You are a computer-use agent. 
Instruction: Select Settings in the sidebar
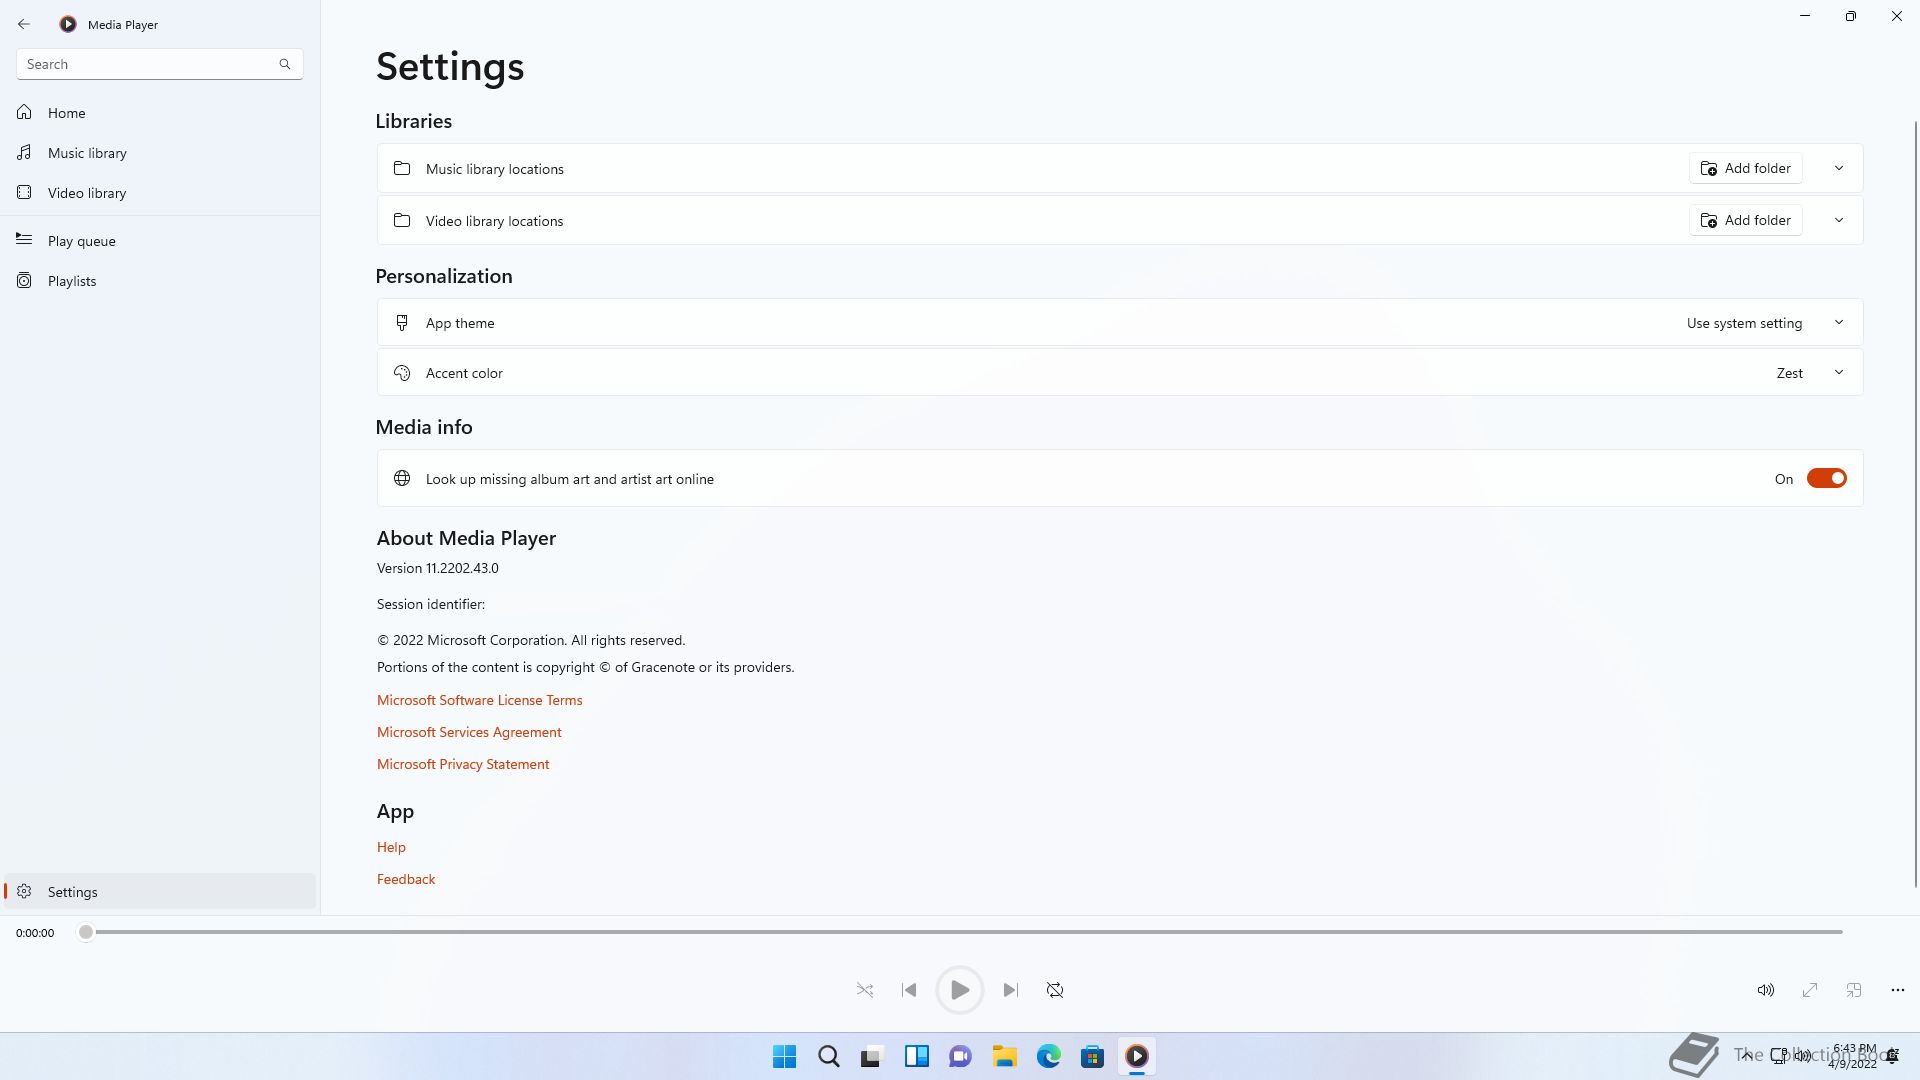(x=160, y=892)
